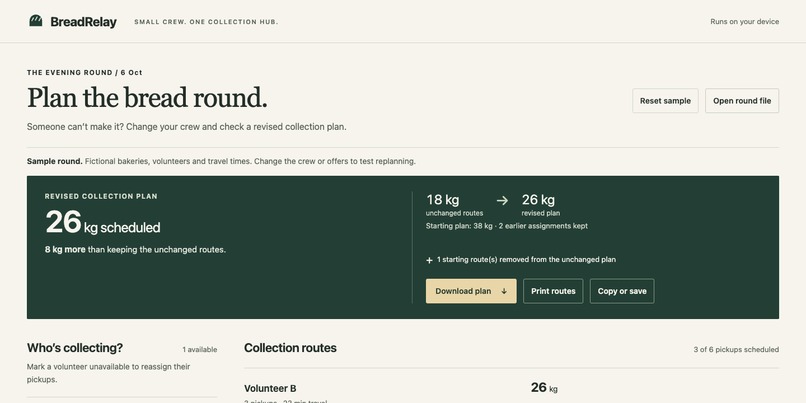
Task: Click '8 kg more than keeping the unchanged routes'
Action: tap(136, 250)
